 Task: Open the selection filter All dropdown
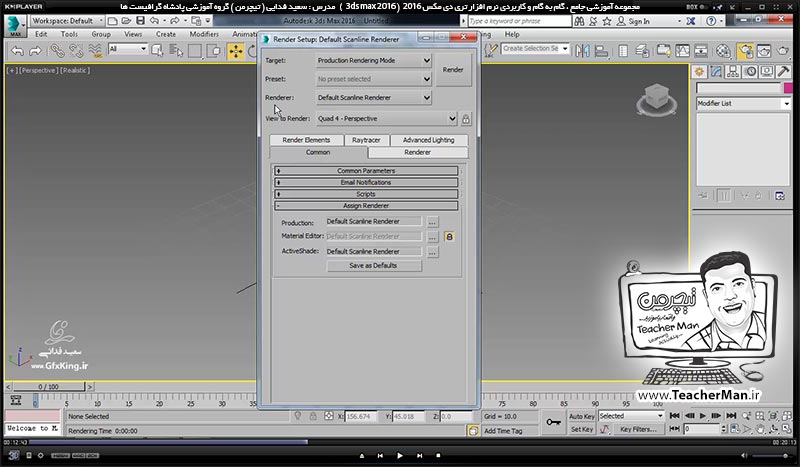click(x=128, y=49)
